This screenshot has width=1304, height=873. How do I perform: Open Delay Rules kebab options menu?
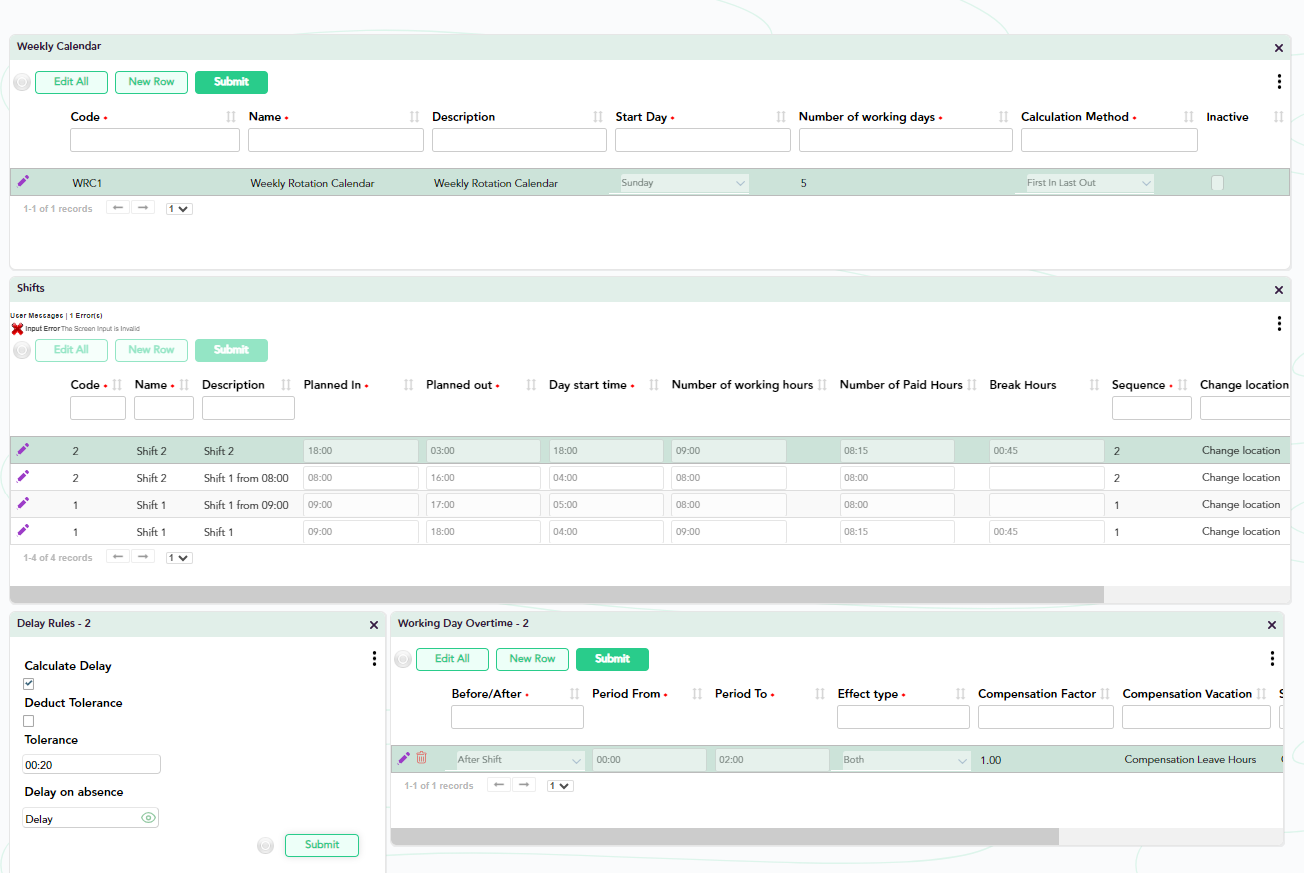coord(374,658)
